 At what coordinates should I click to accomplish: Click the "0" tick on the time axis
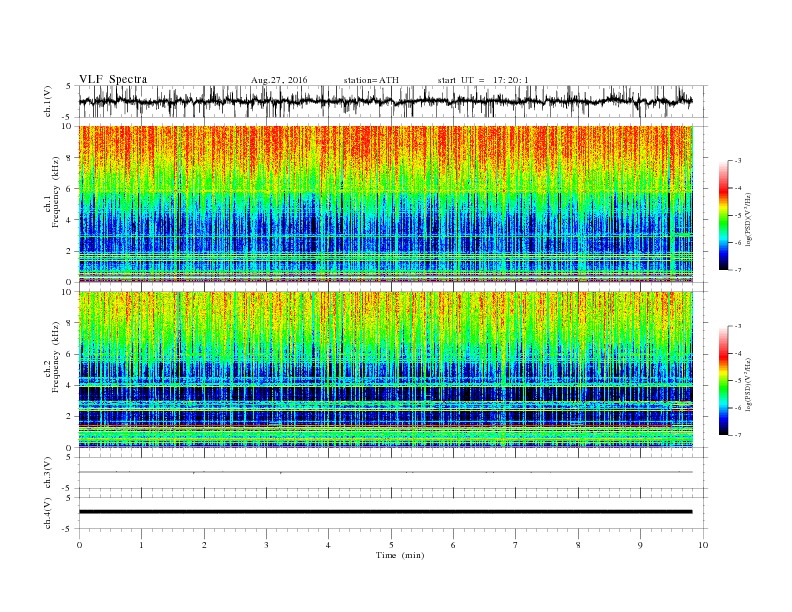click(79, 545)
